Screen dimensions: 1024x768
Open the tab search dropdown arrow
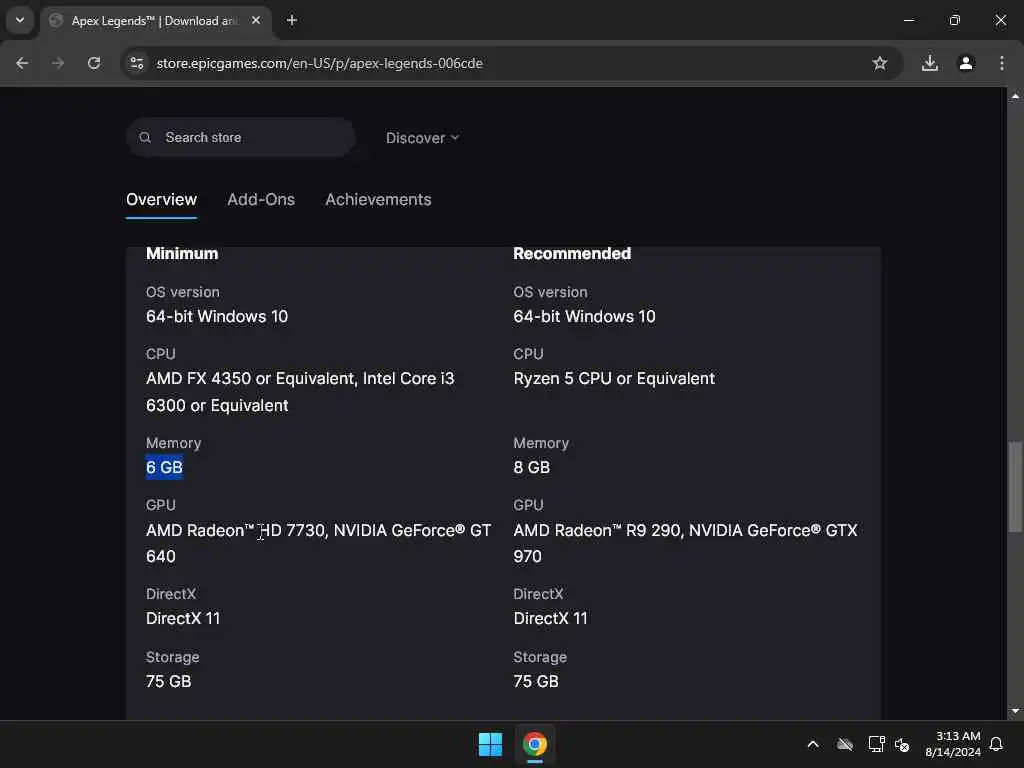[20, 20]
